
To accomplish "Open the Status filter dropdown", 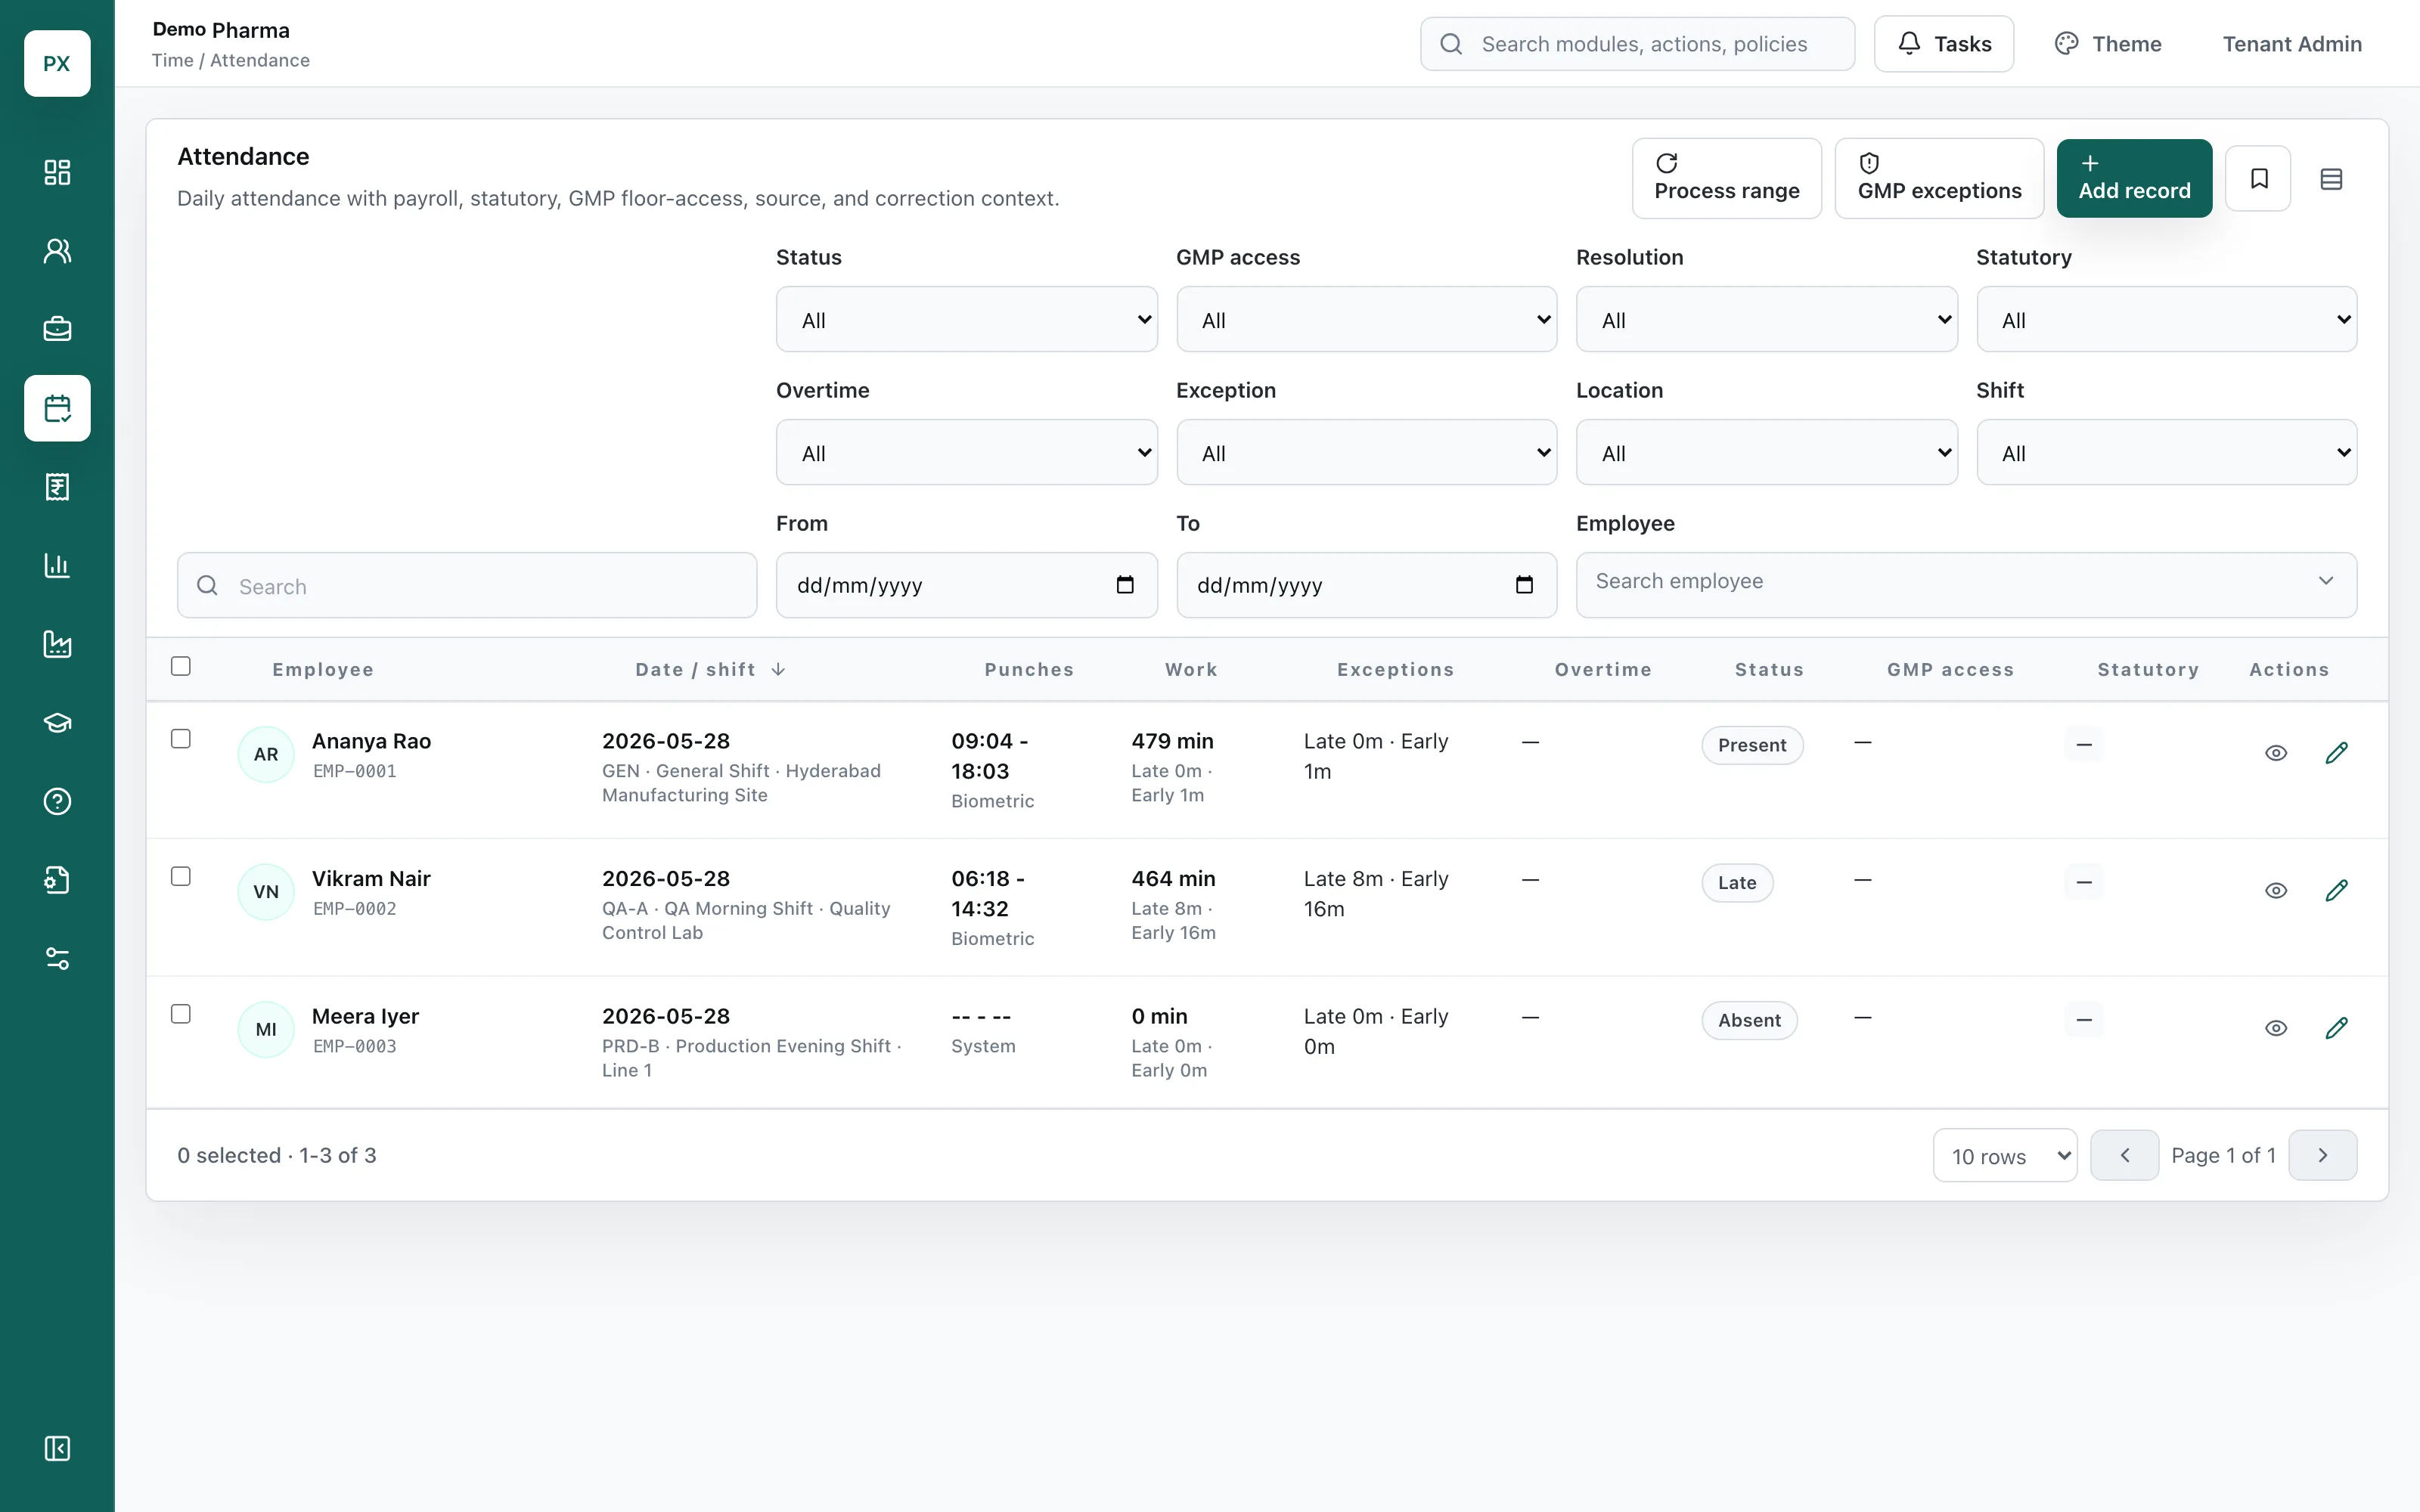I will pyautogui.click(x=966, y=320).
